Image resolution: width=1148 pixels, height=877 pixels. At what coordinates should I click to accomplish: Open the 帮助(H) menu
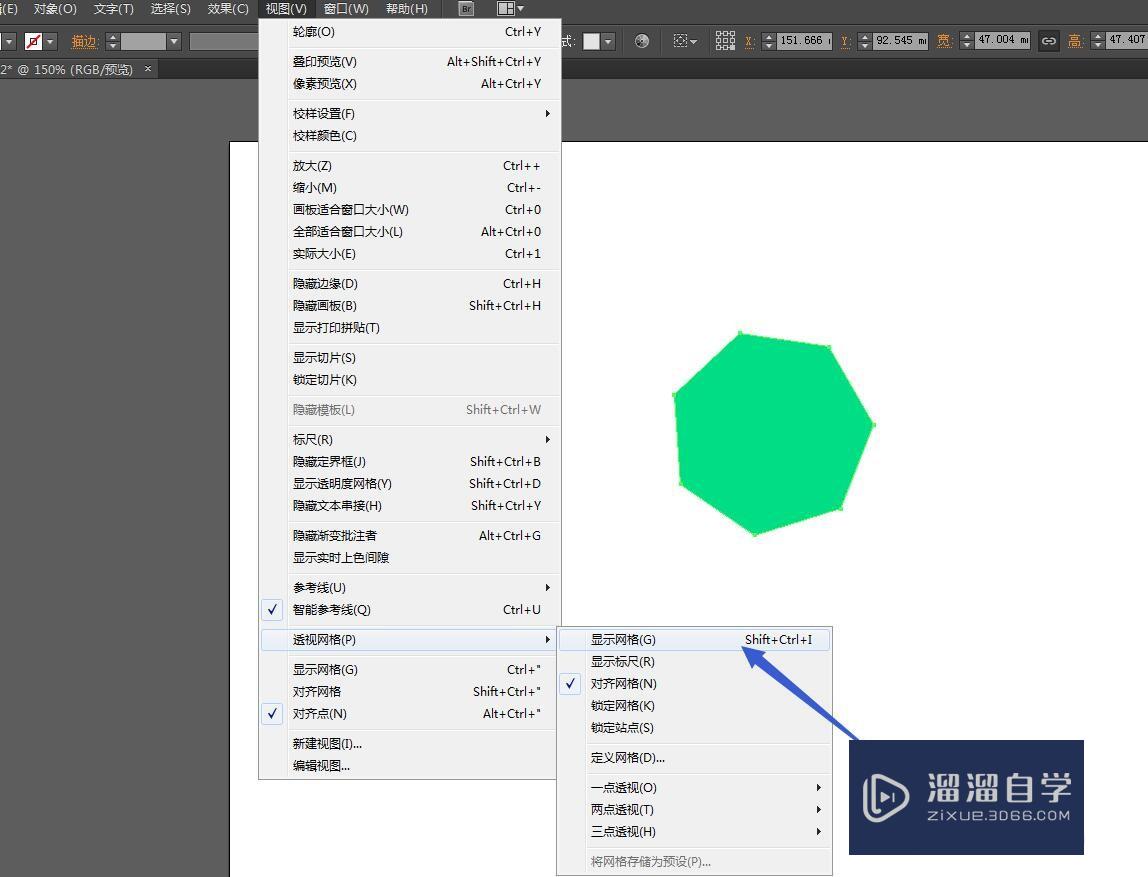407,9
